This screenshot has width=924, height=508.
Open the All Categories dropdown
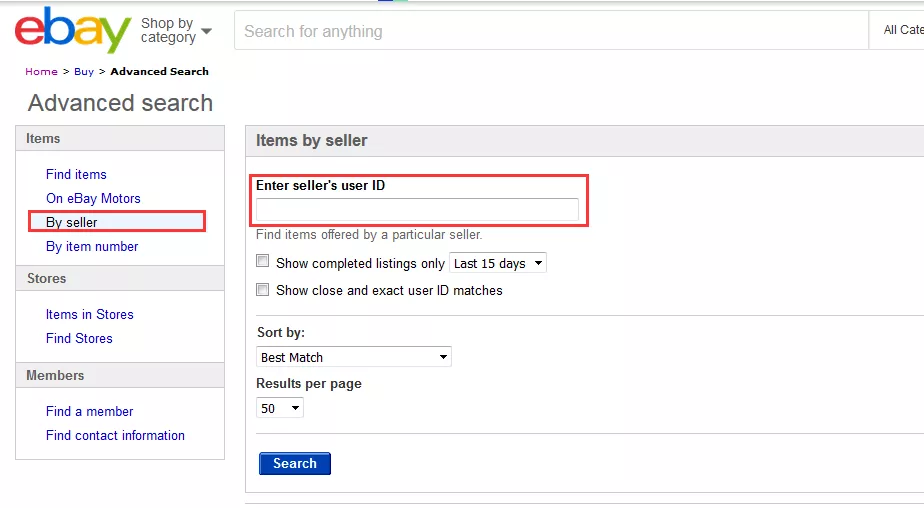tap(902, 31)
